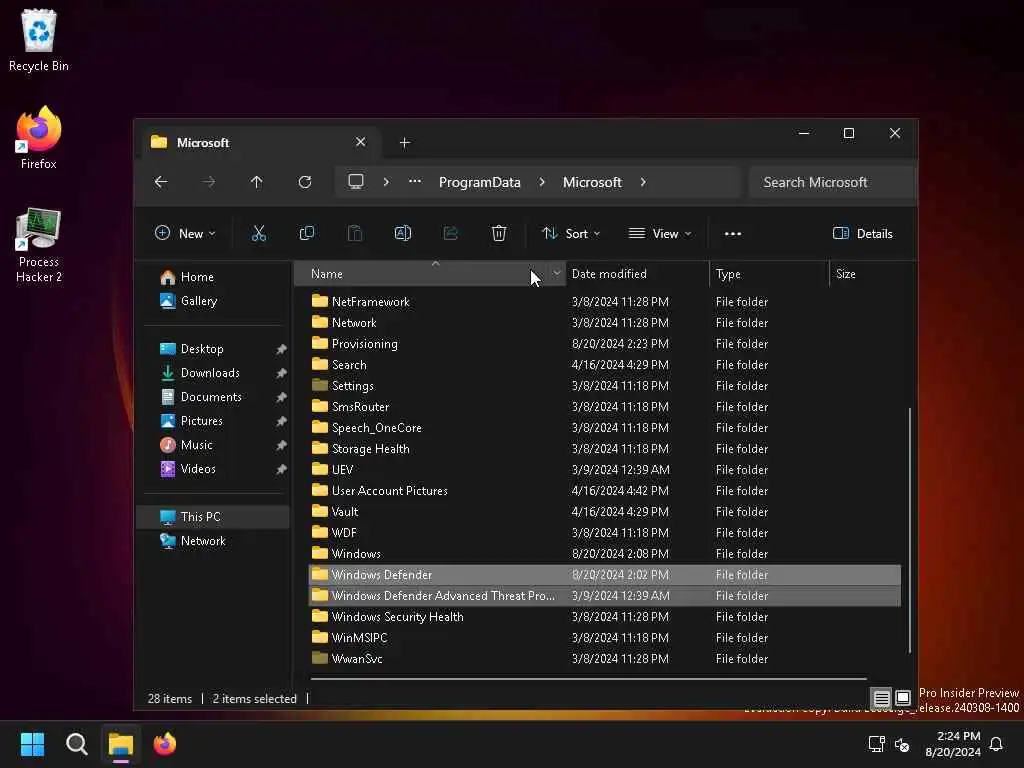Screen dimensions: 1024x768
Task: Select the Provisioning folder row
Action: click(x=604, y=344)
